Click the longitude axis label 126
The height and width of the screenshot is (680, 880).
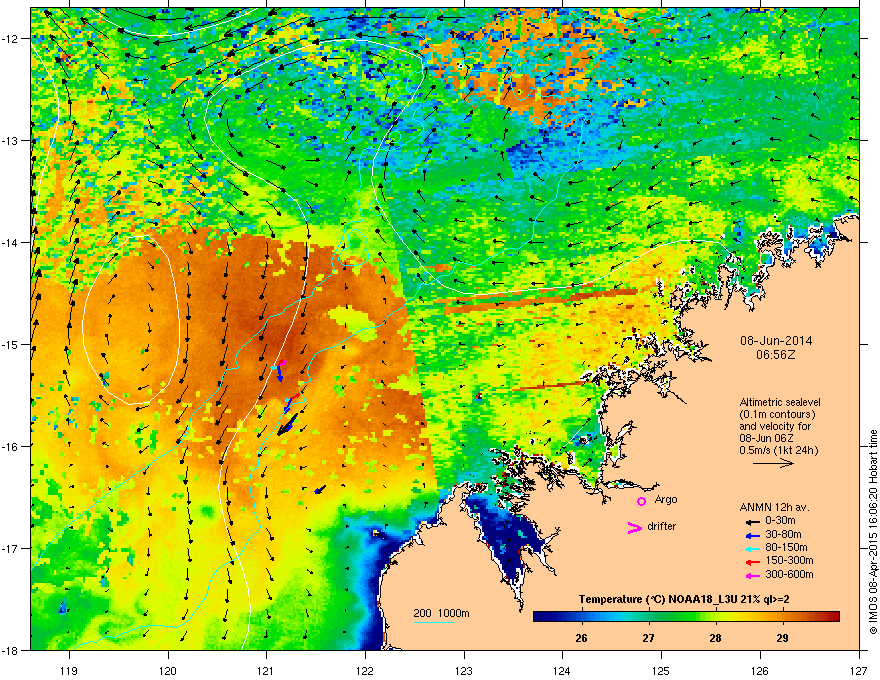[x=760, y=670]
